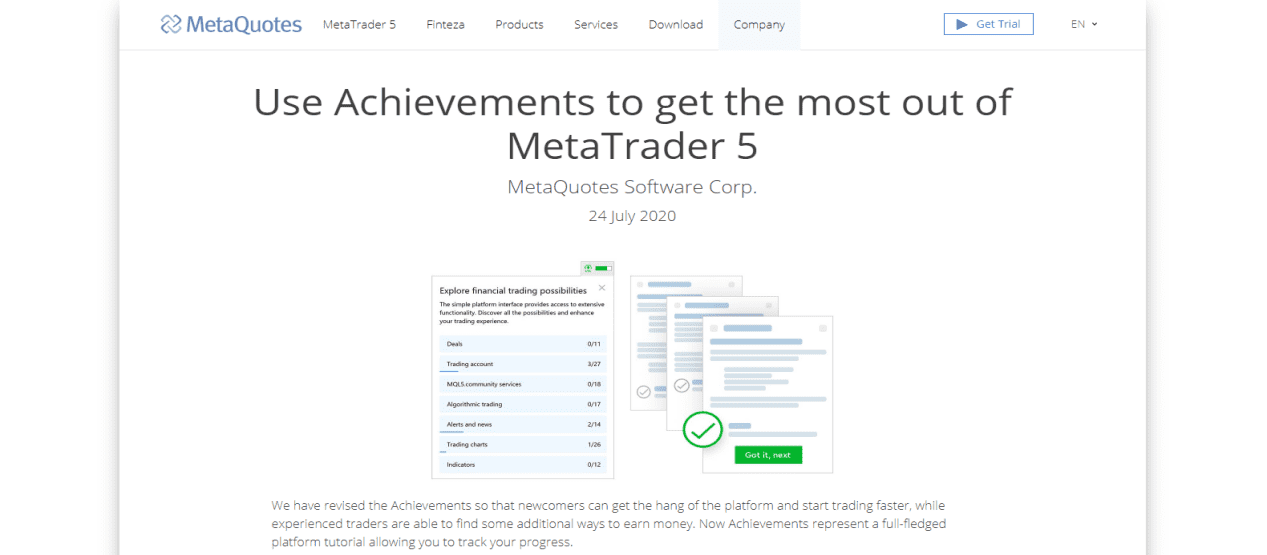Click the achievements progress indicator icon
Viewport: 1267px width, 555px height.
point(597,268)
